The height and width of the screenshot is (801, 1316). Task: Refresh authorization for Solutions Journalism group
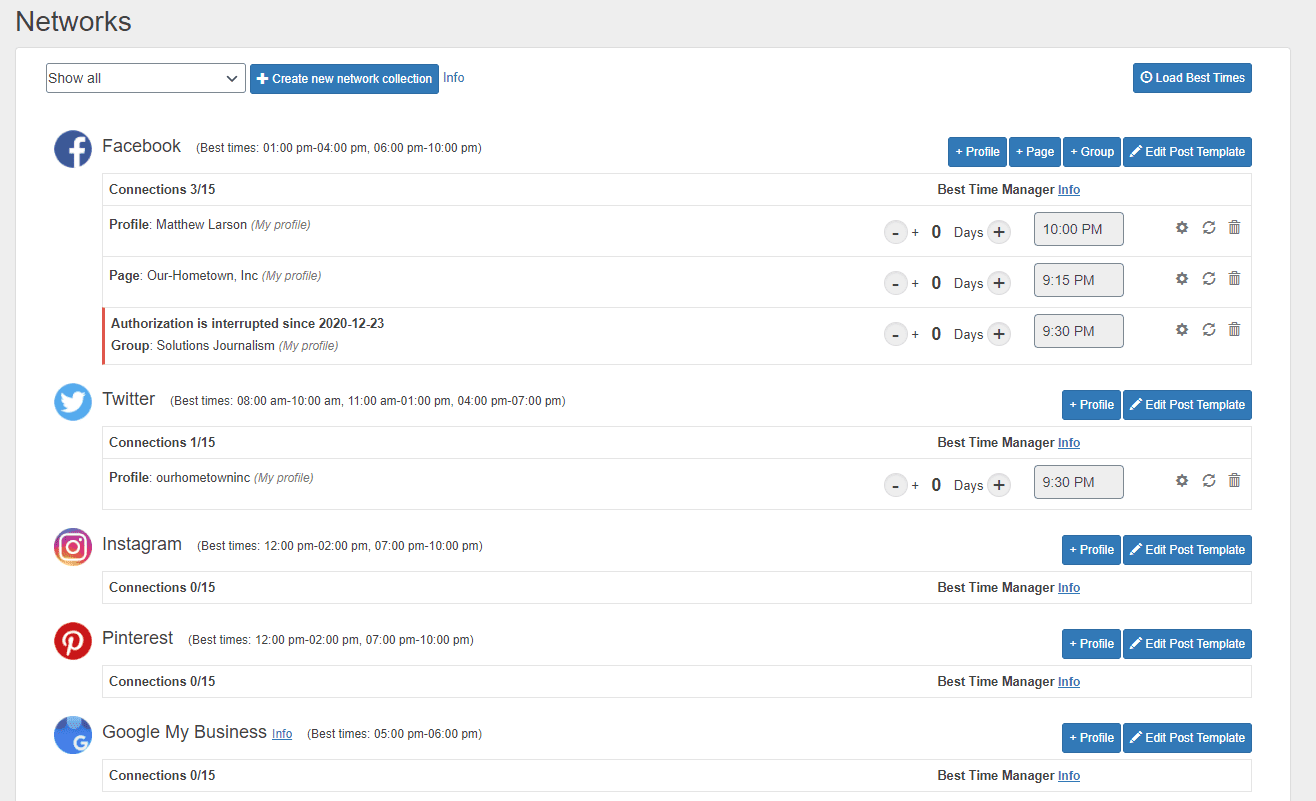(1209, 329)
